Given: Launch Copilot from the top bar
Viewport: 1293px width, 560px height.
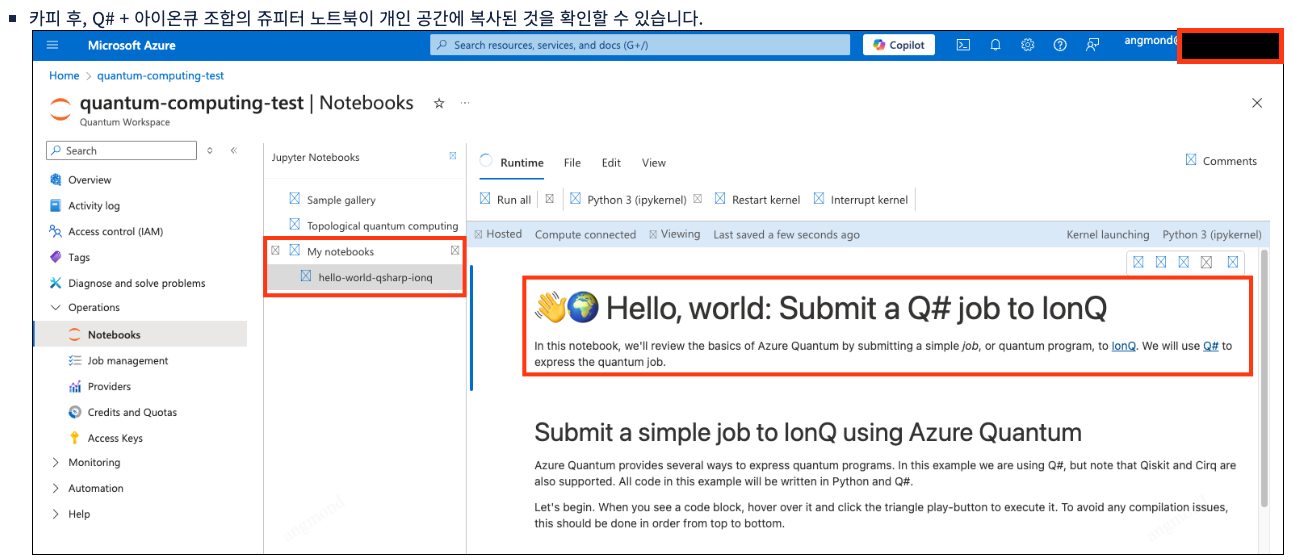Looking at the screenshot, I should pyautogui.click(x=898, y=45).
